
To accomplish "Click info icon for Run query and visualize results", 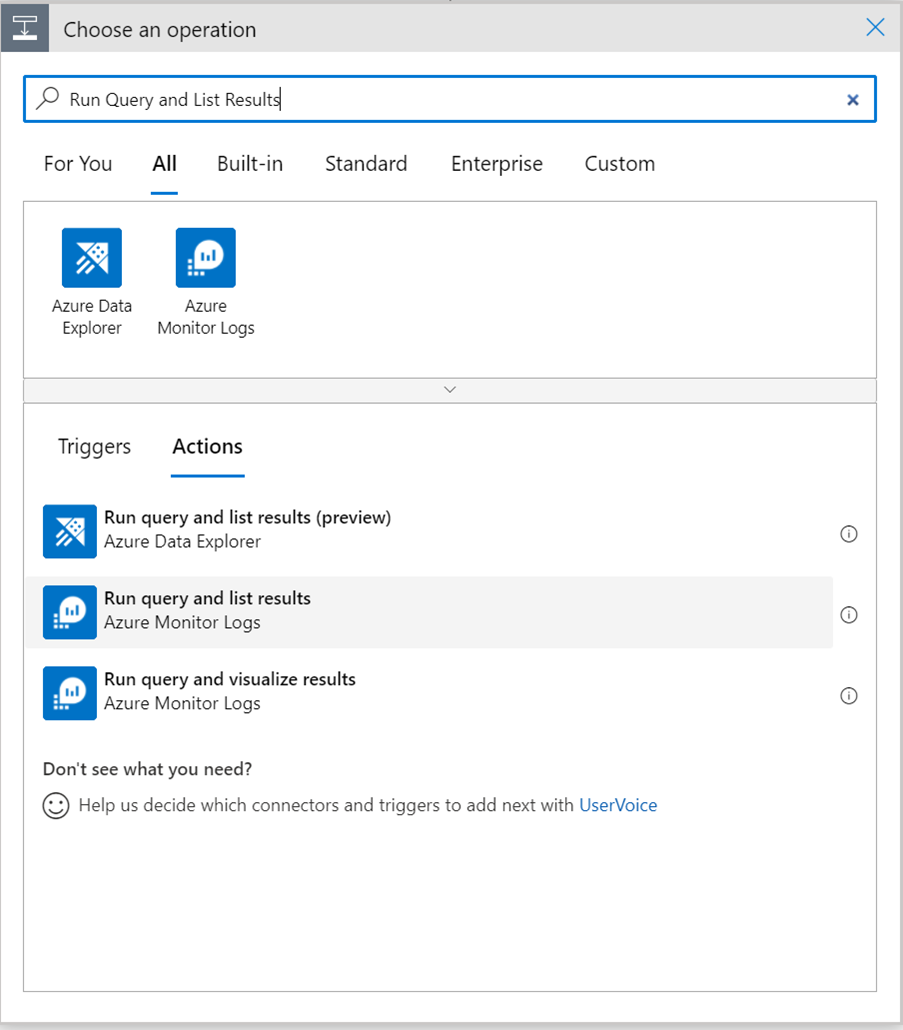I will 849,696.
